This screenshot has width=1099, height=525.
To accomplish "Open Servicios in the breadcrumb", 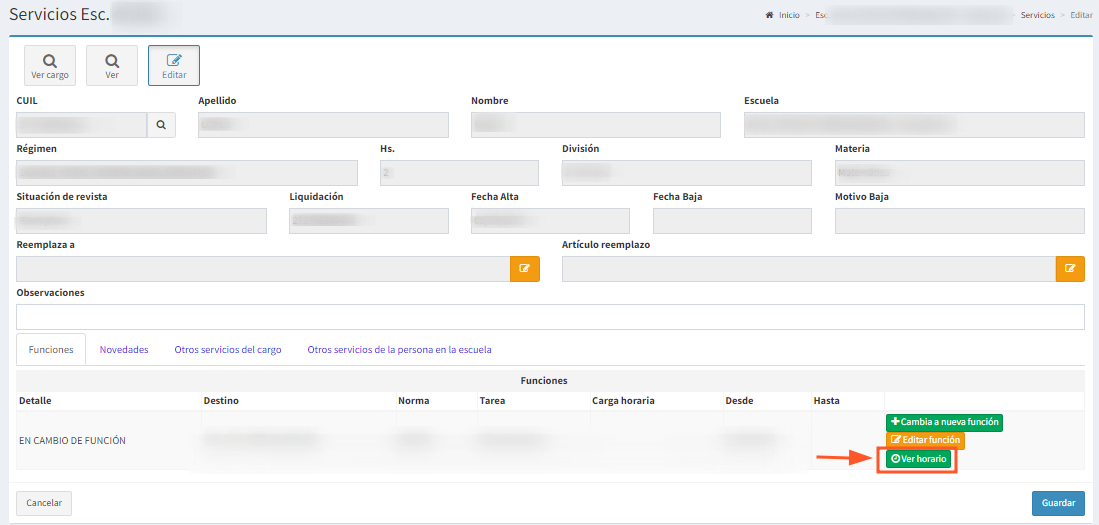I will click(1037, 15).
